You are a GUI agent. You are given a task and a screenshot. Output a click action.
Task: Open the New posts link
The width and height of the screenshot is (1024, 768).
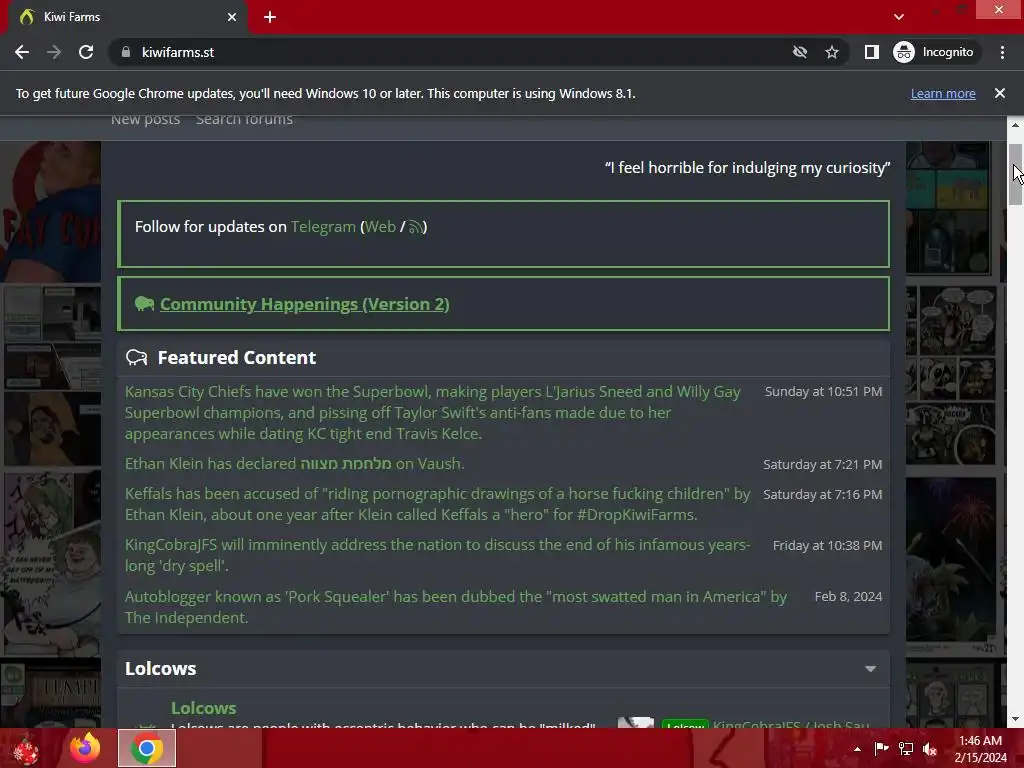pyautogui.click(x=146, y=120)
